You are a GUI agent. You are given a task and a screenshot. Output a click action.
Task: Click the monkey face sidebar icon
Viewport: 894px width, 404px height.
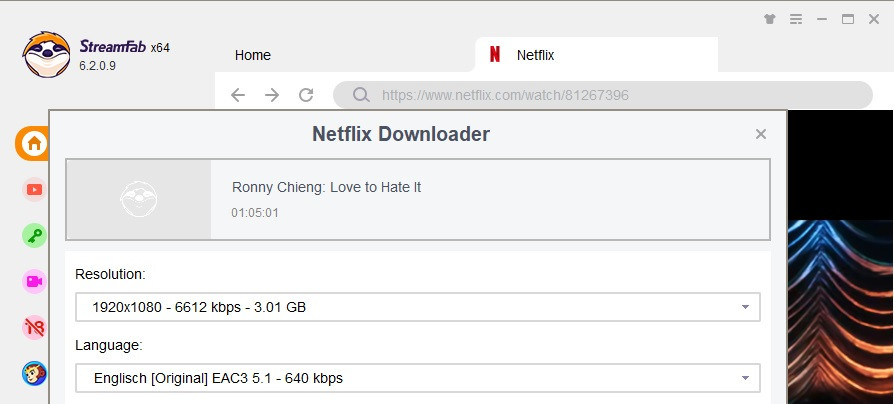pyautogui.click(x=34, y=374)
